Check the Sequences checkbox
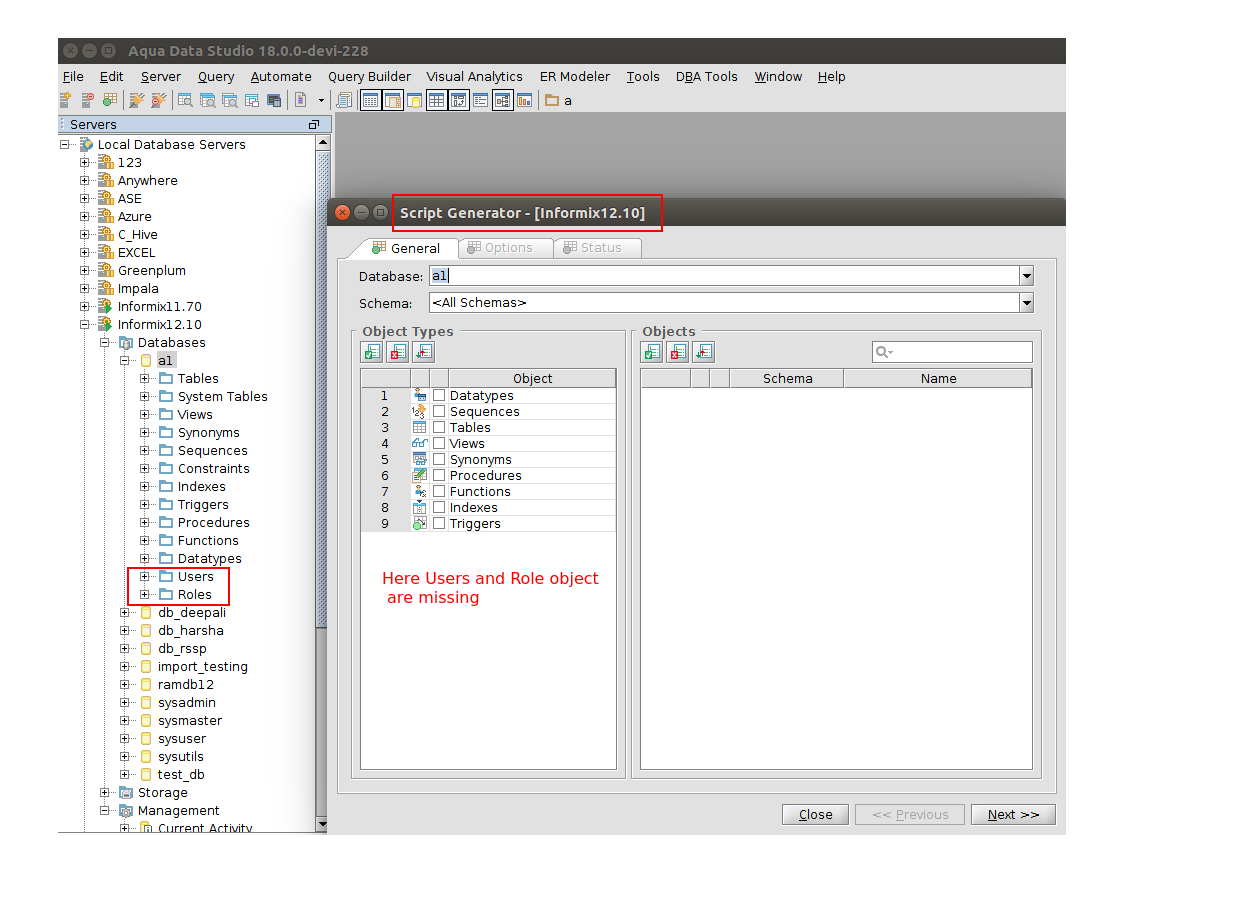This screenshot has height=918, width=1252. coord(439,411)
